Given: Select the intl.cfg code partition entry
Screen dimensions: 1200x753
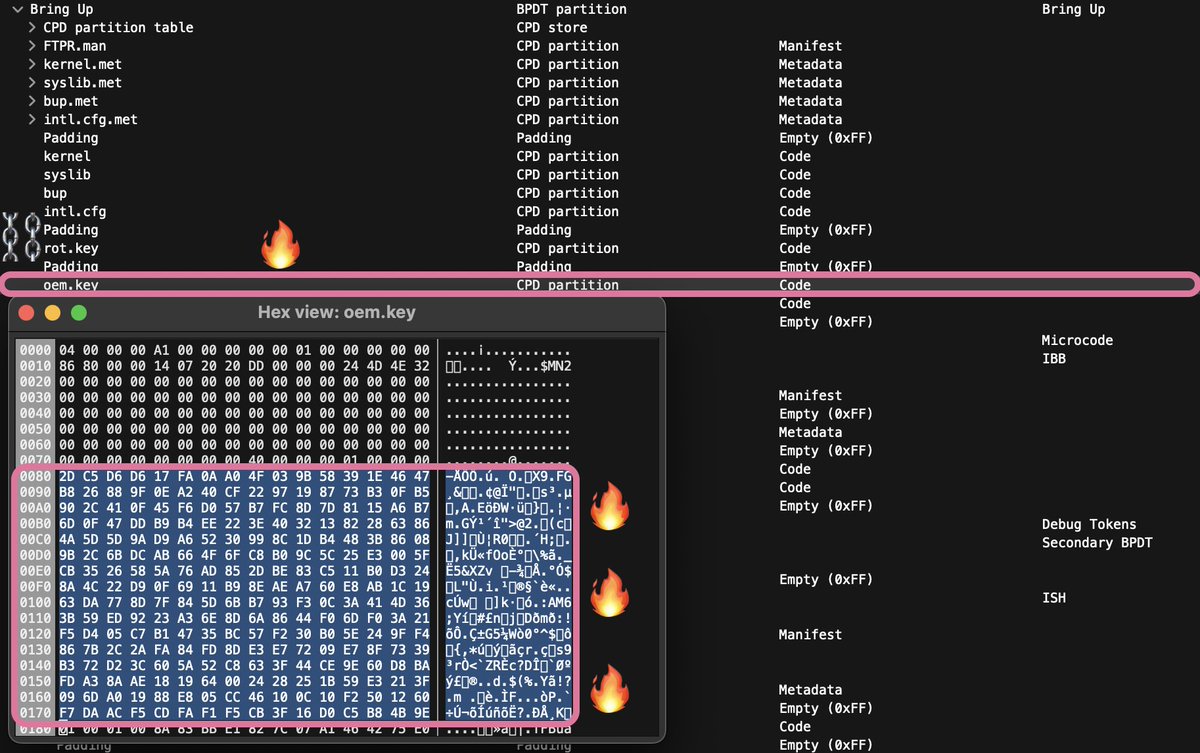Looking at the screenshot, I should click(x=75, y=211).
